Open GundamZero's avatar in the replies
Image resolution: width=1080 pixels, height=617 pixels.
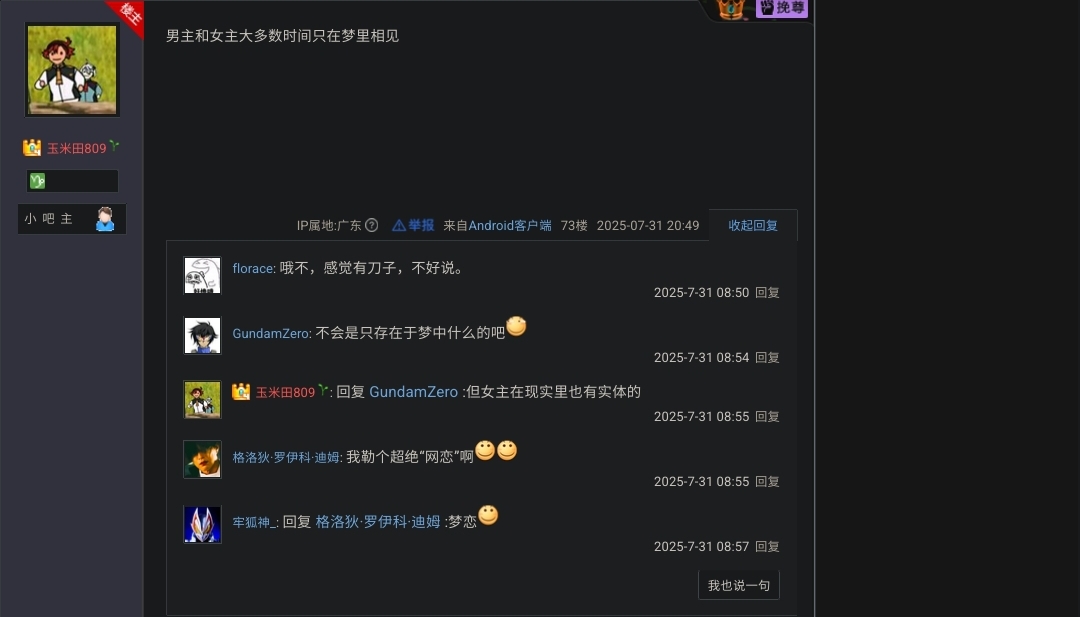(202, 335)
